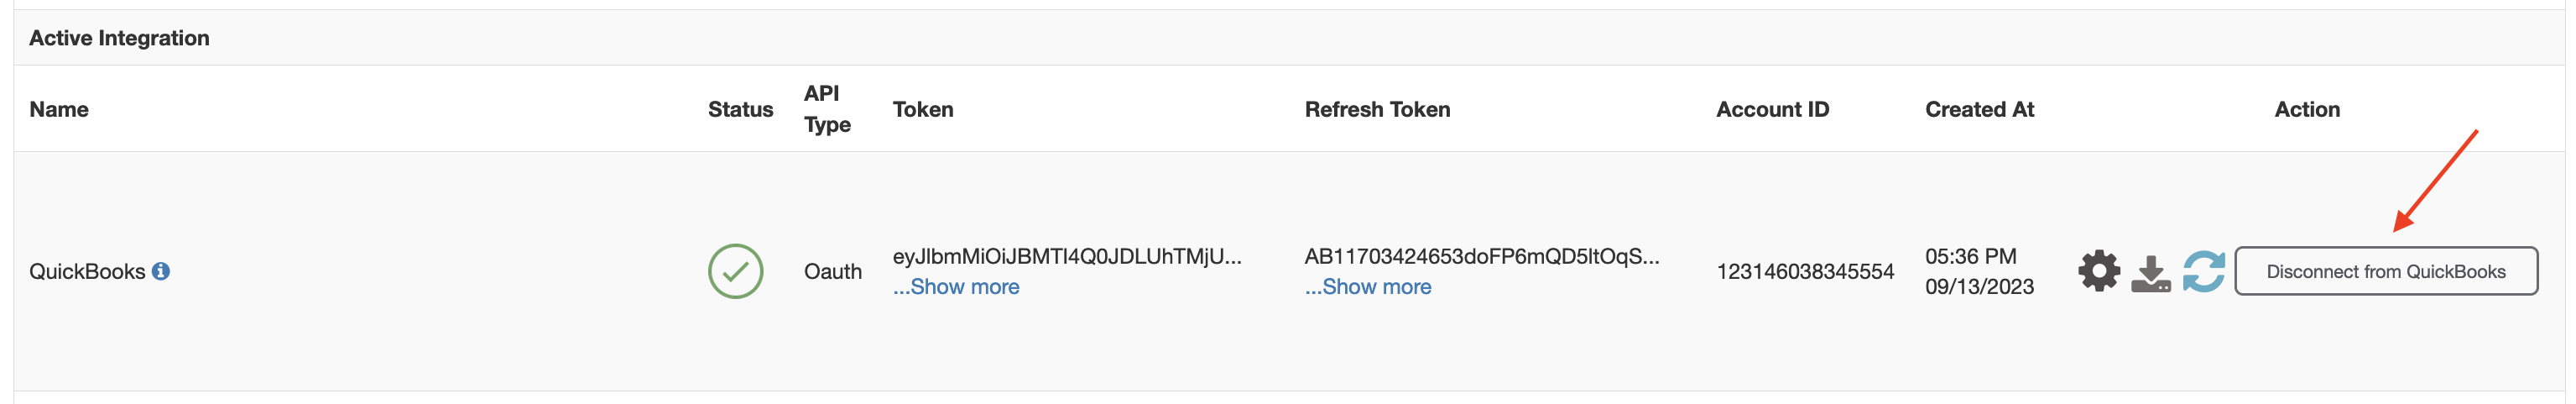The height and width of the screenshot is (404, 2576).
Task: Expand Refresh Token with Show more link
Action: [x=1367, y=287]
